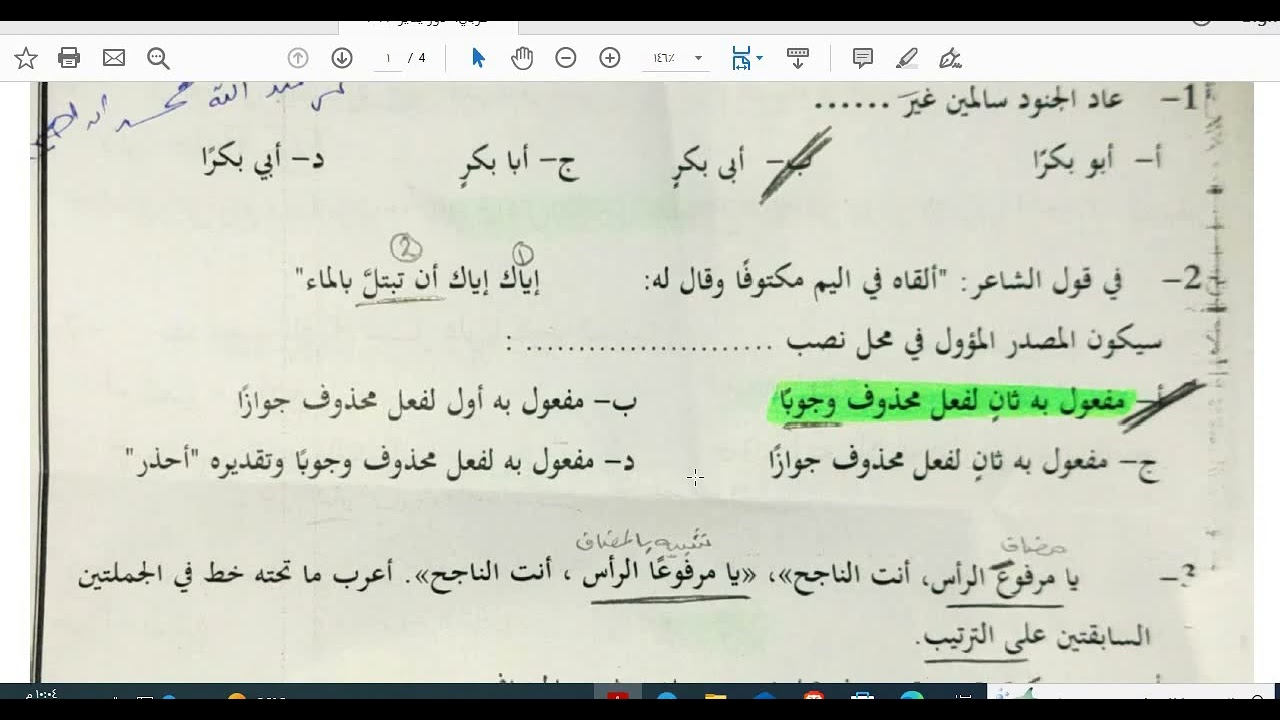This screenshot has width=1280, height=720.
Task: Click answer option 'أبي بكرًا'
Action: (263, 160)
